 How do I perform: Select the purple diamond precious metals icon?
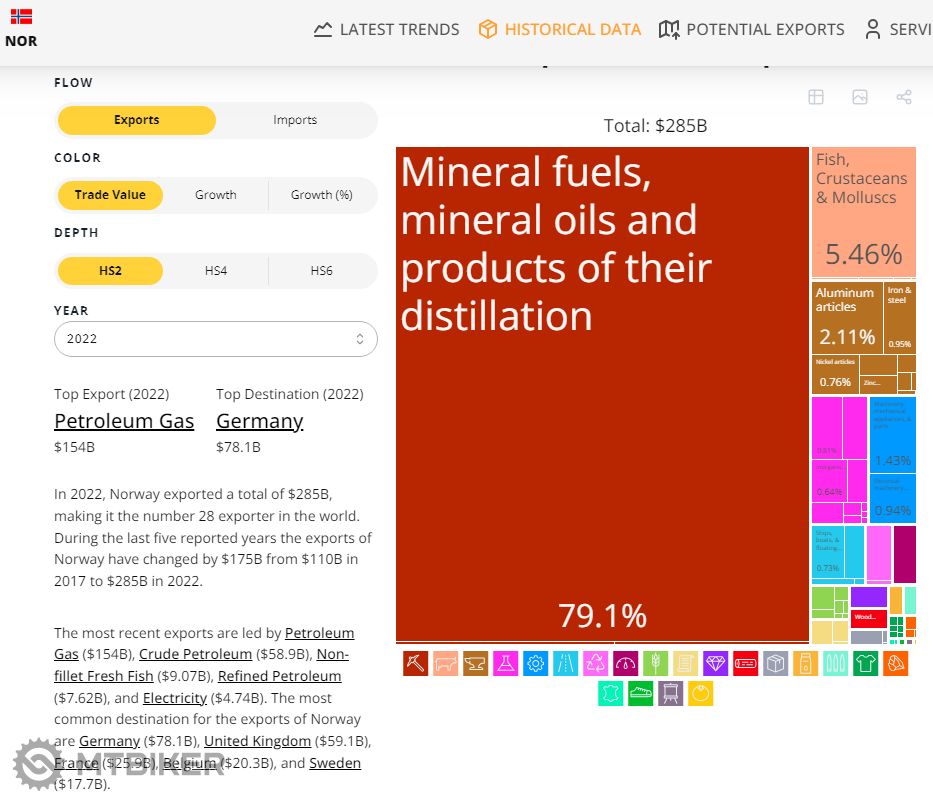coord(715,663)
